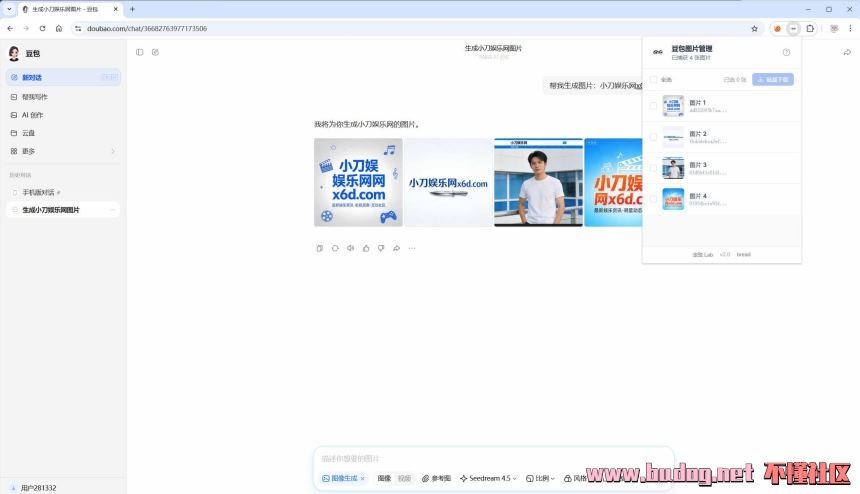Screen dimensions: 860x494
Task: Open 云盘 in the sidebar
Action: point(63,133)
